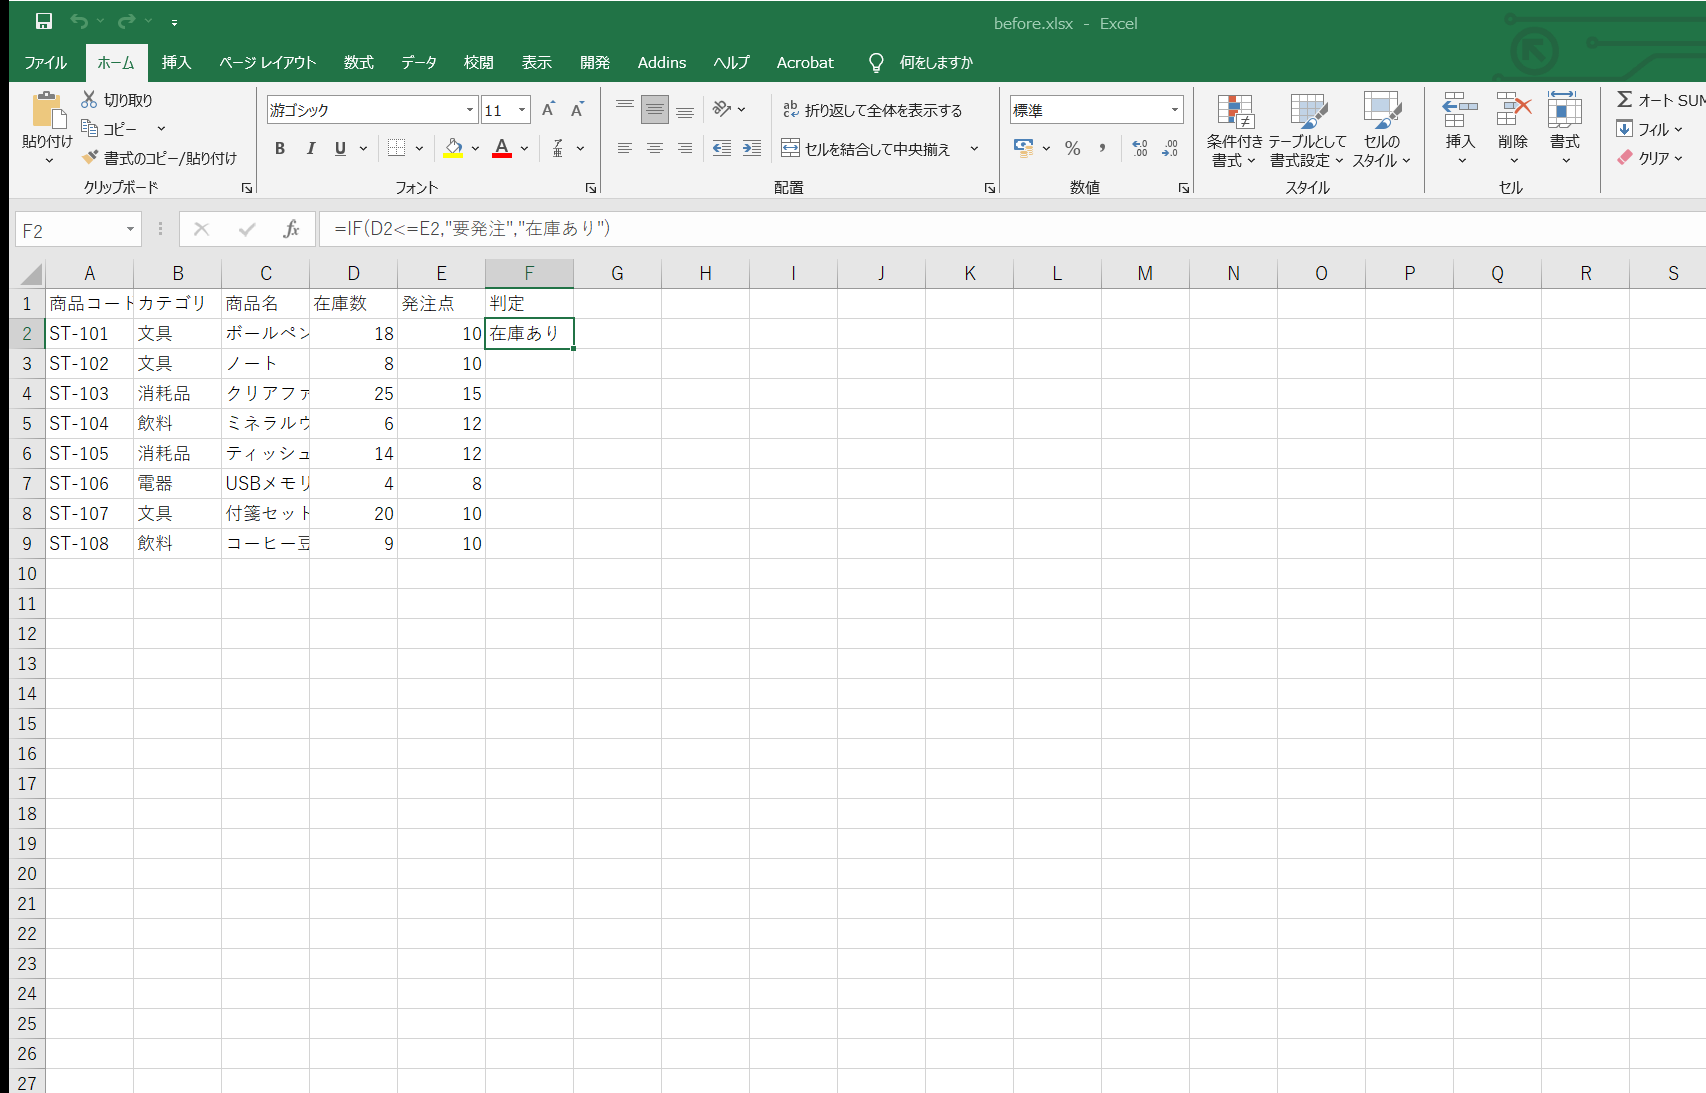1706x1093 pixels.
Task: Apply the red font color A
Action: click(503, 148)
